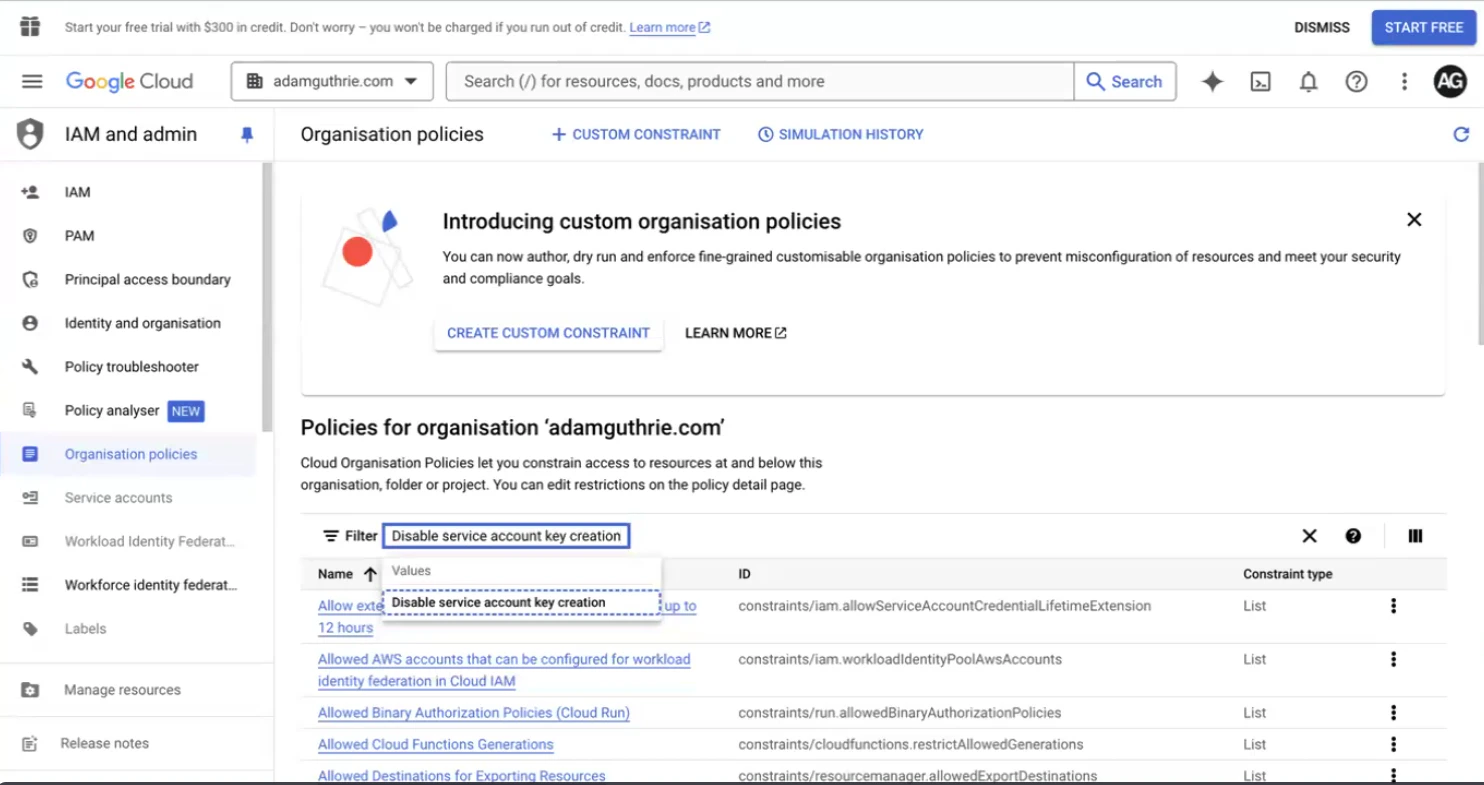Unpin IAM and admin from navigation
The width and height of the screenshot is (1484, 785).
tap(247, 134)
